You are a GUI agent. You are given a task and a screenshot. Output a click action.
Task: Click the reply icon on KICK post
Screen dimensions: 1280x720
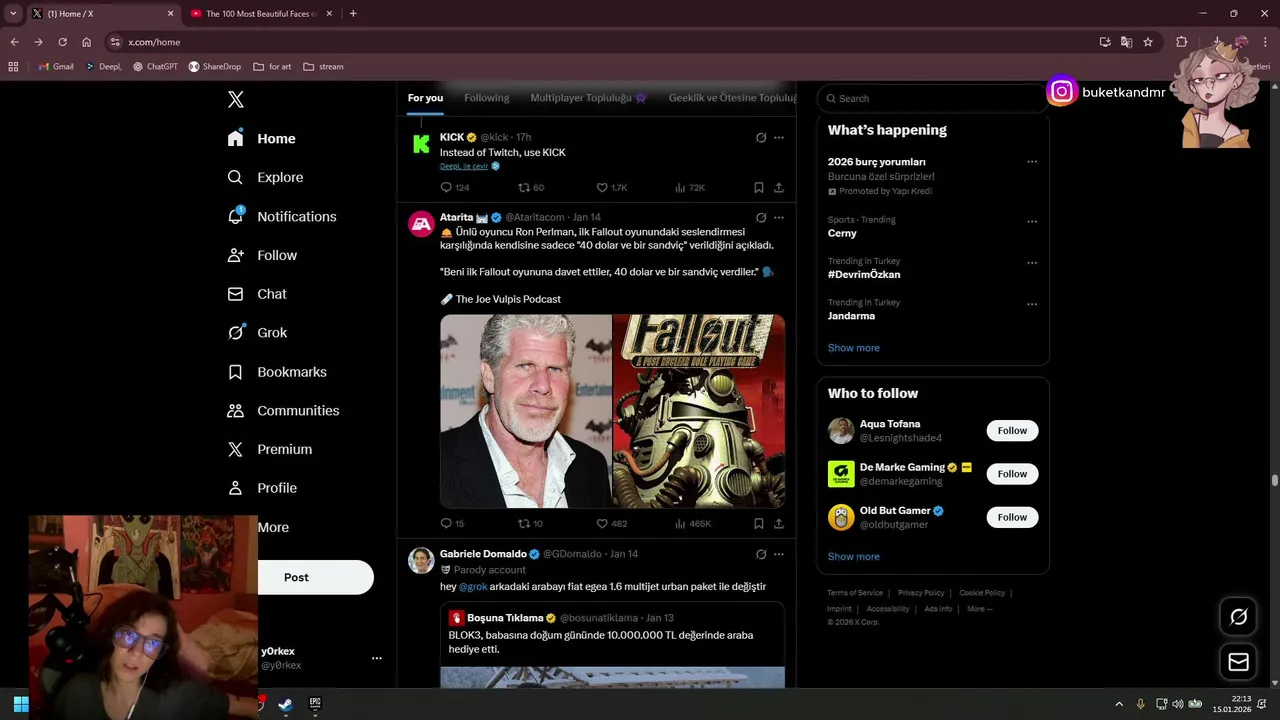[446, 188]
